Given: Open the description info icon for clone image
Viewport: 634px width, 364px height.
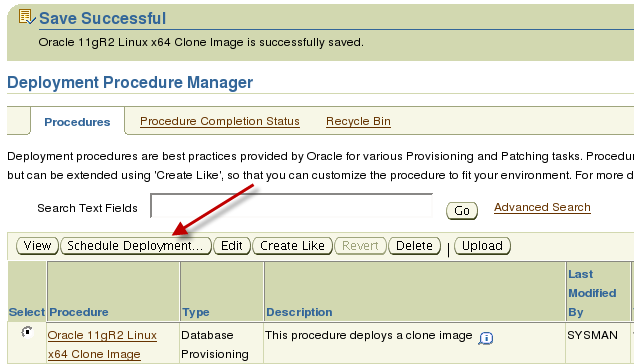Looking at the screenshot, I should (x=486, y=338).
